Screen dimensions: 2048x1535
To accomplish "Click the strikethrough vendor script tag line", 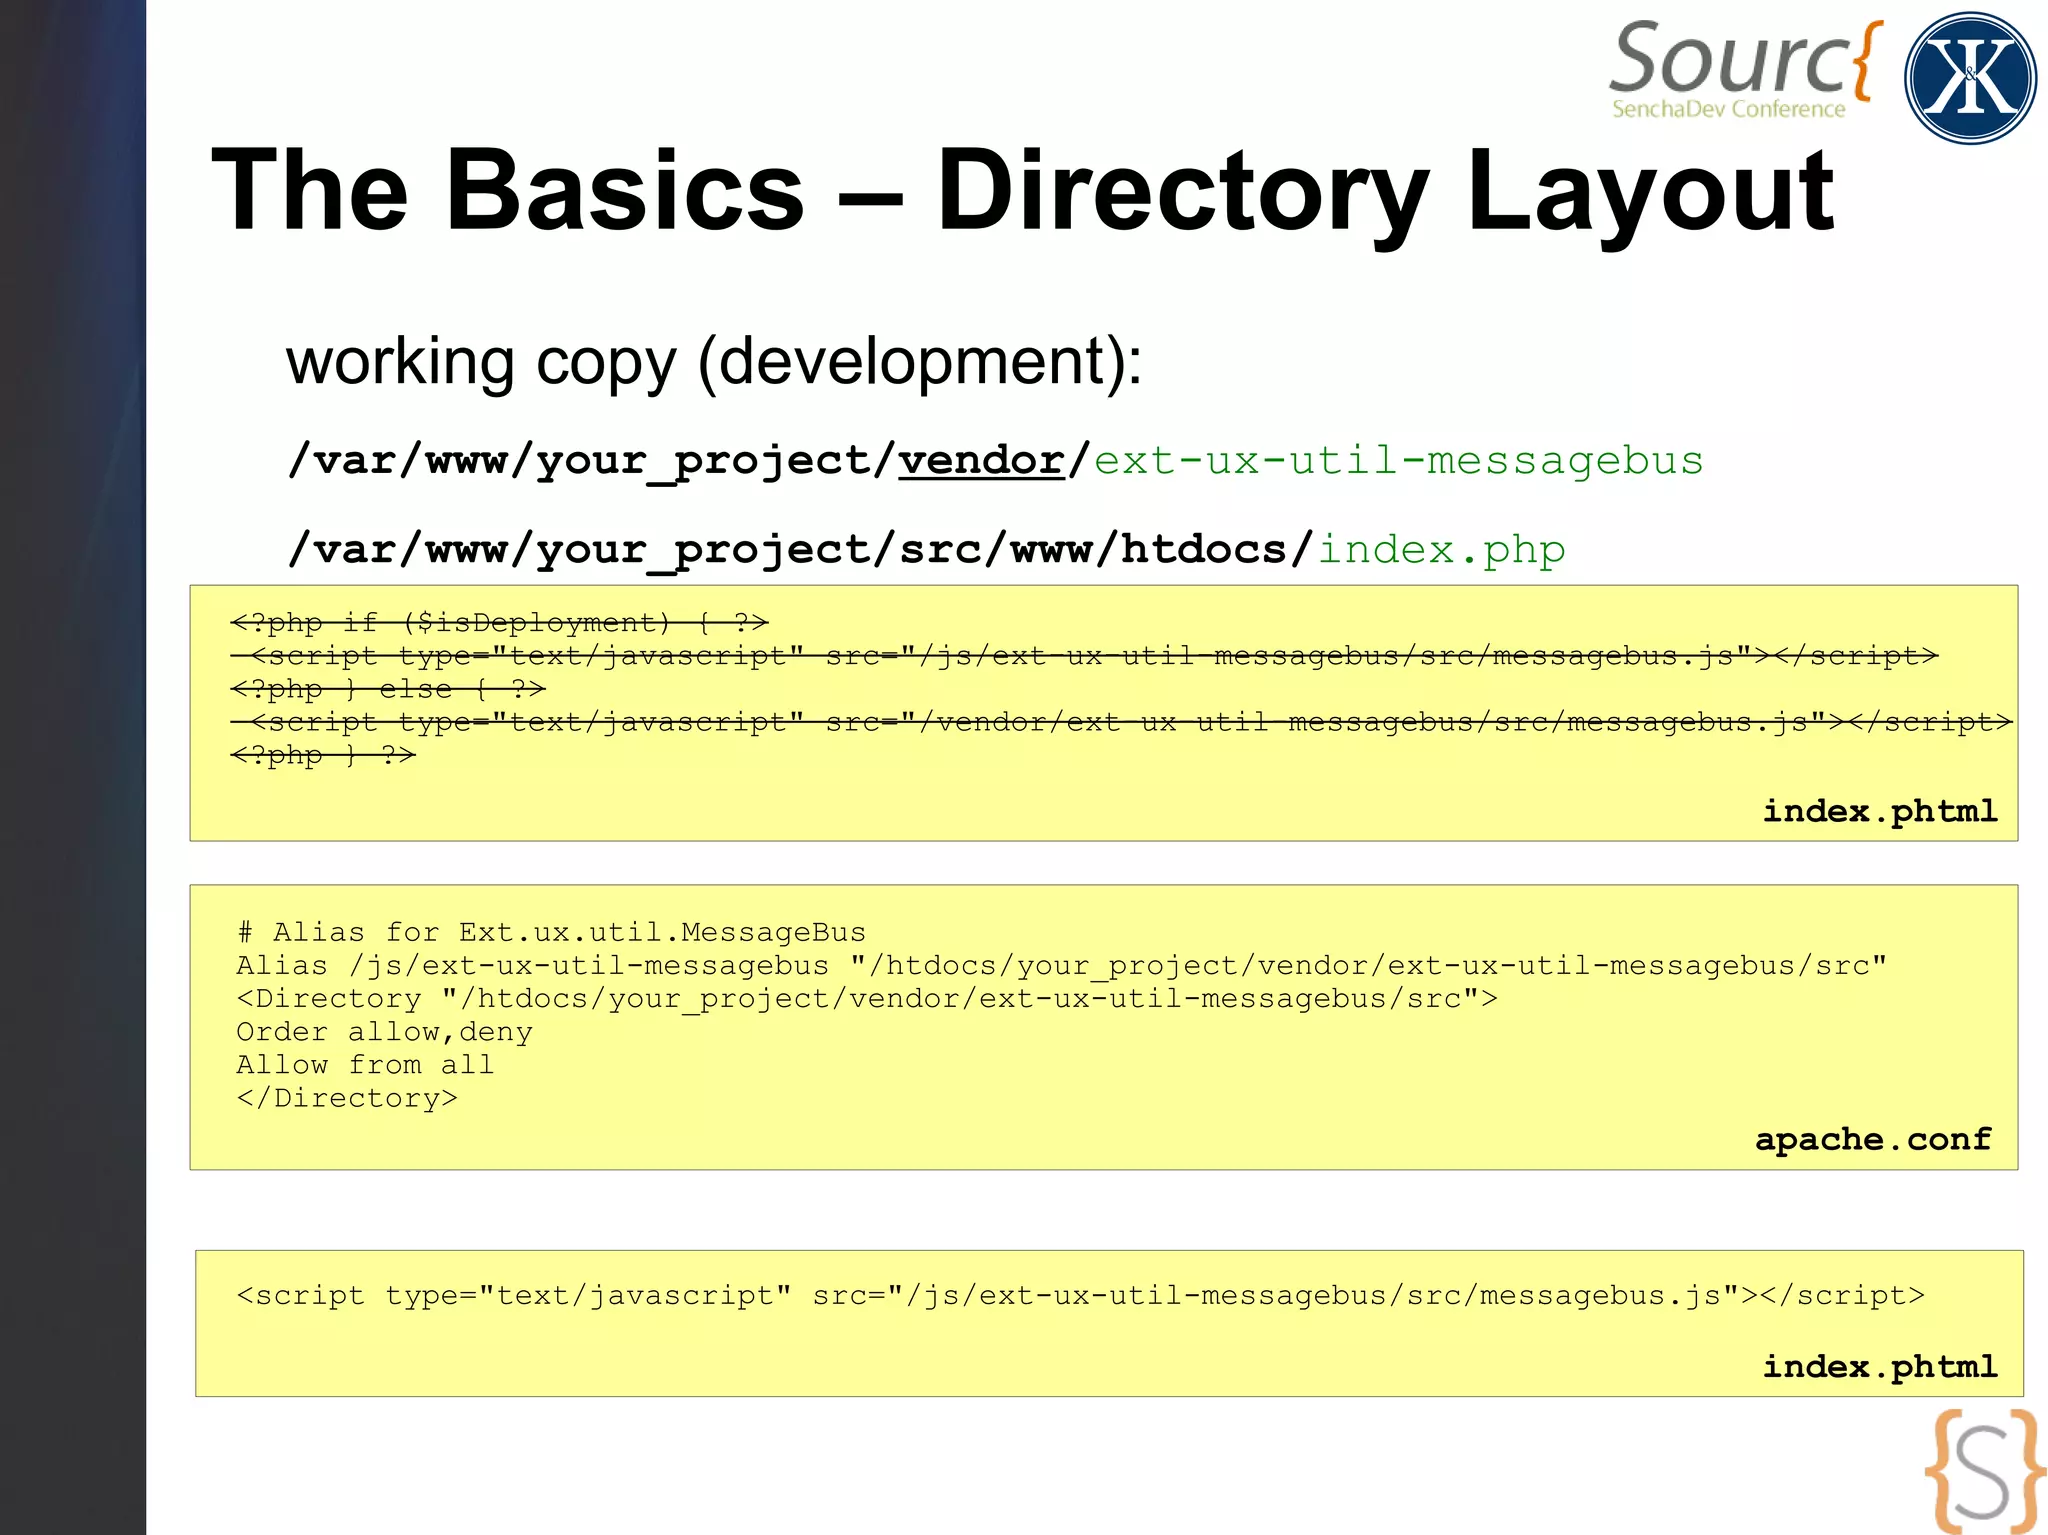I will pos(1120,722).
